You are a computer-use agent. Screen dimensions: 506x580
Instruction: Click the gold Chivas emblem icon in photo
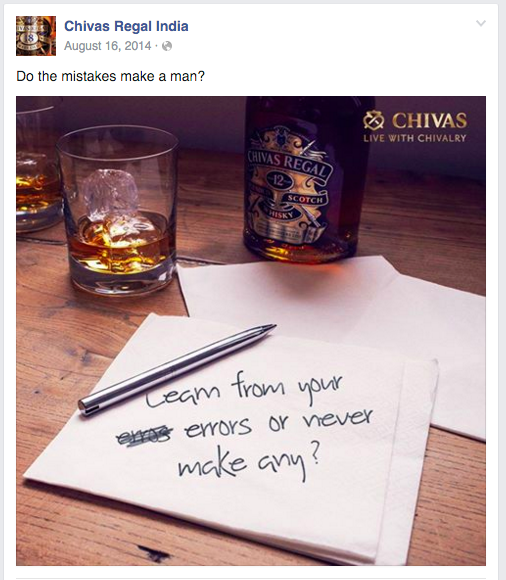(x=374, y=121)
